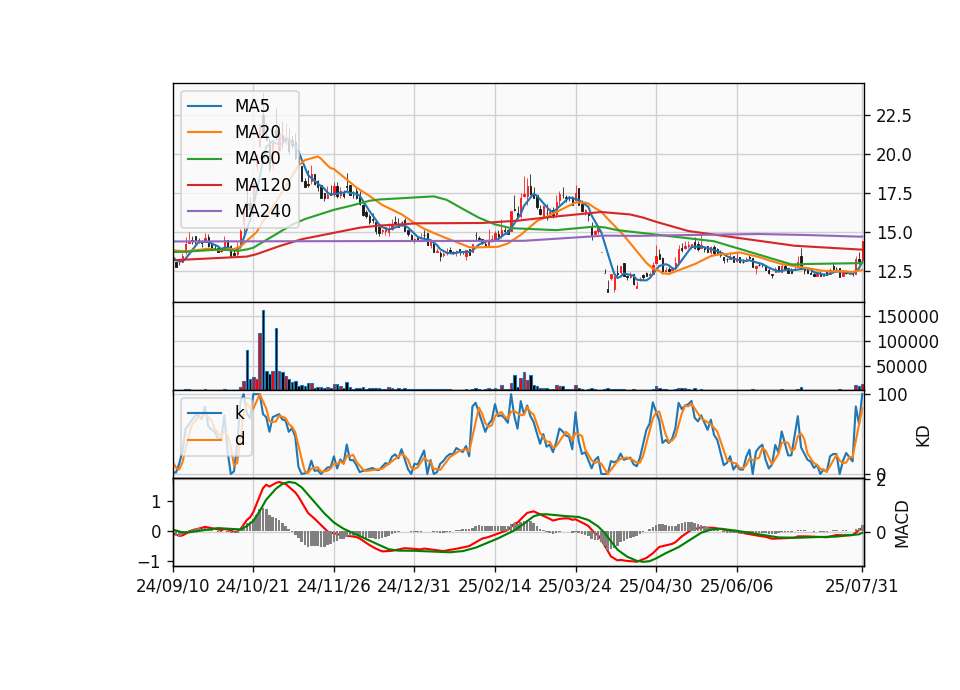Click the 25/07/31 date tick label

click(861, 586)
